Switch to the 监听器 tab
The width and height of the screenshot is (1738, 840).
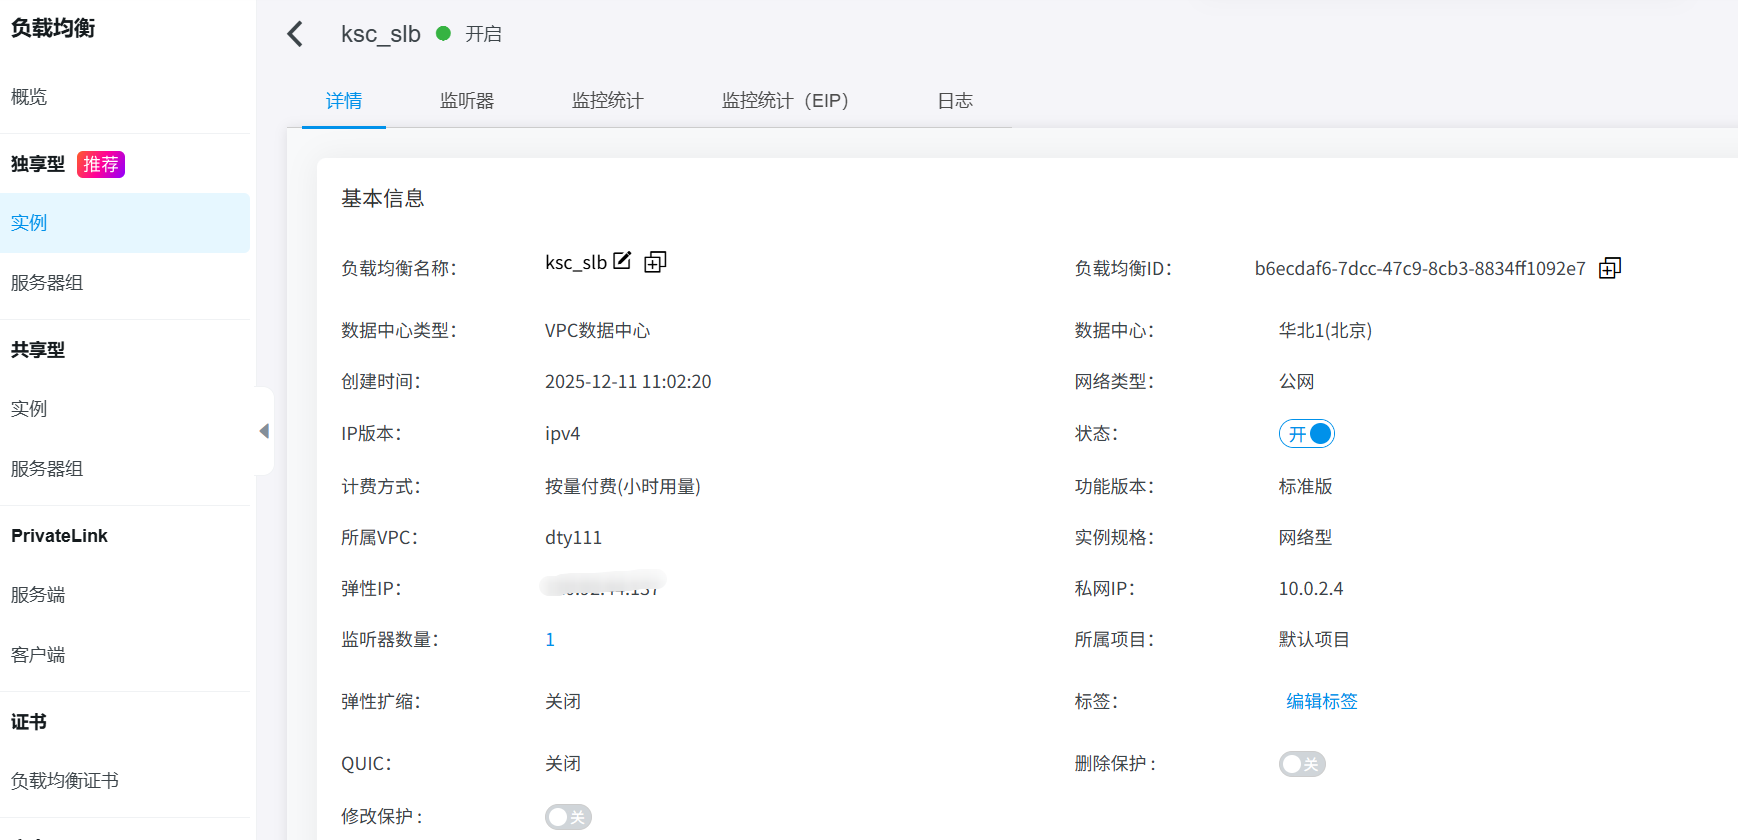[467, 101]
